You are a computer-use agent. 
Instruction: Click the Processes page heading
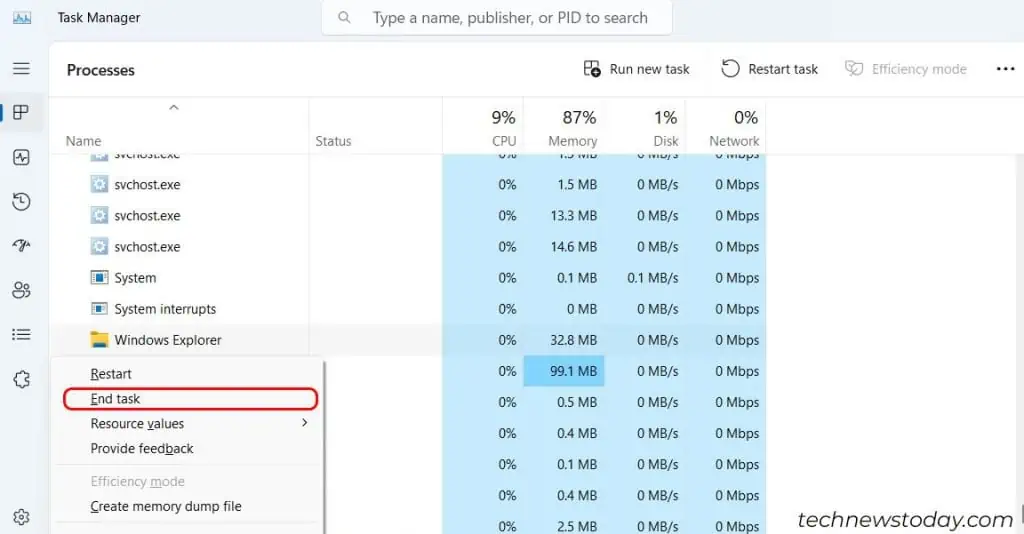click(x=101, y=70)
